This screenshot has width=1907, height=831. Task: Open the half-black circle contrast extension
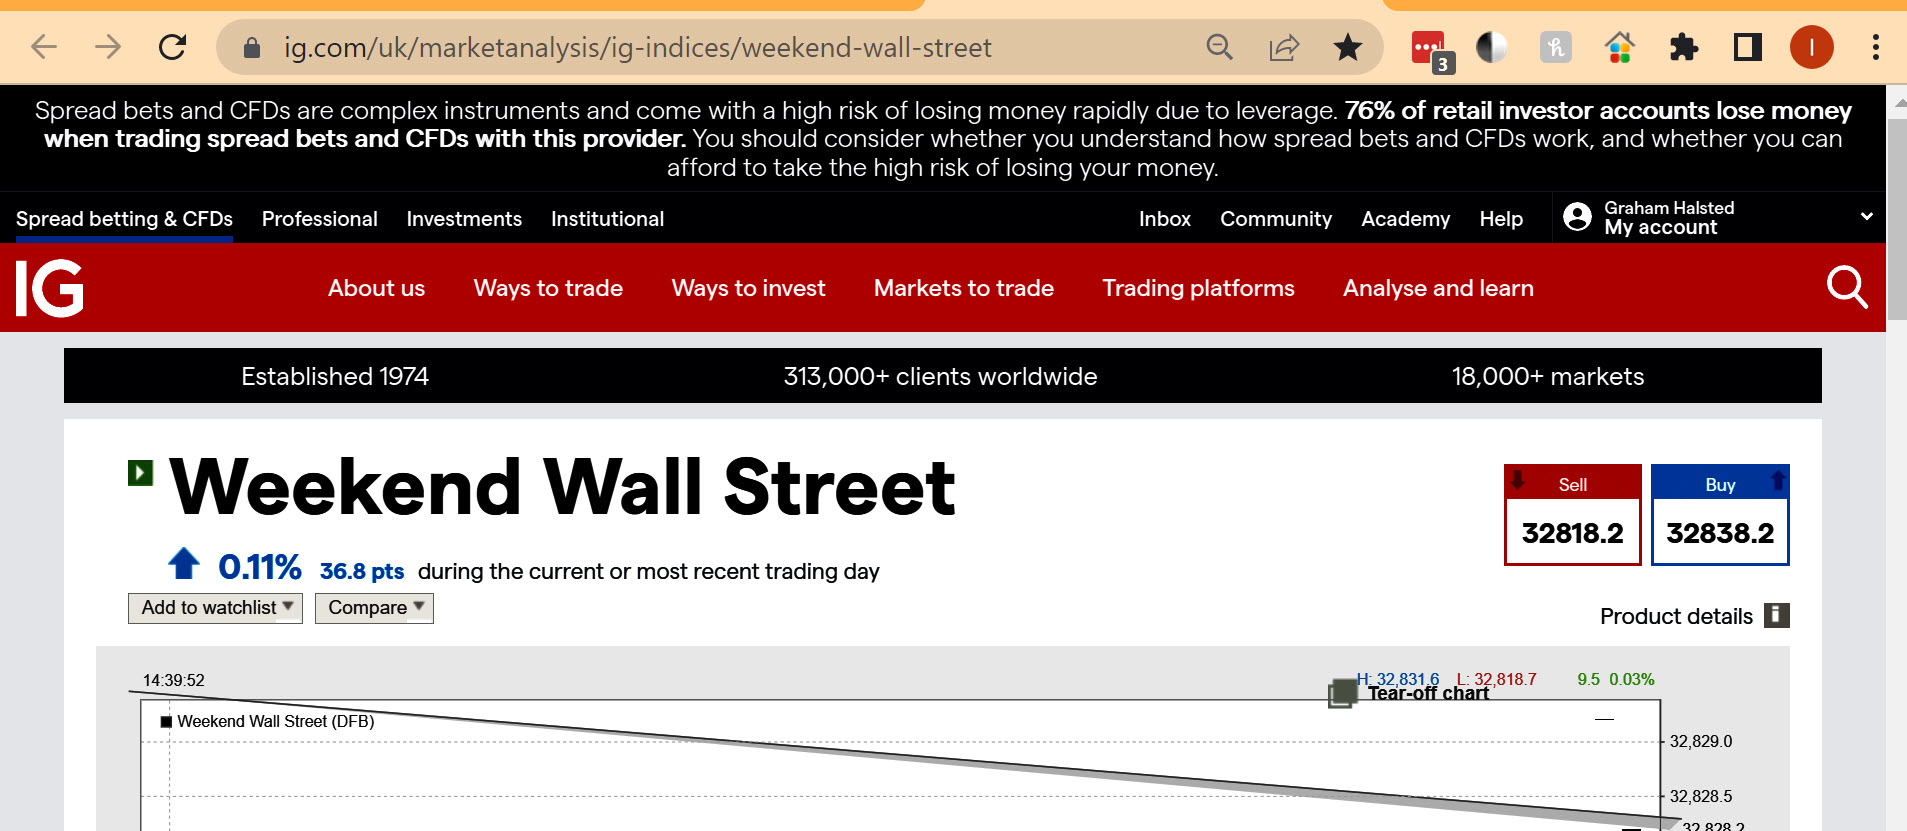[1491, 47]
